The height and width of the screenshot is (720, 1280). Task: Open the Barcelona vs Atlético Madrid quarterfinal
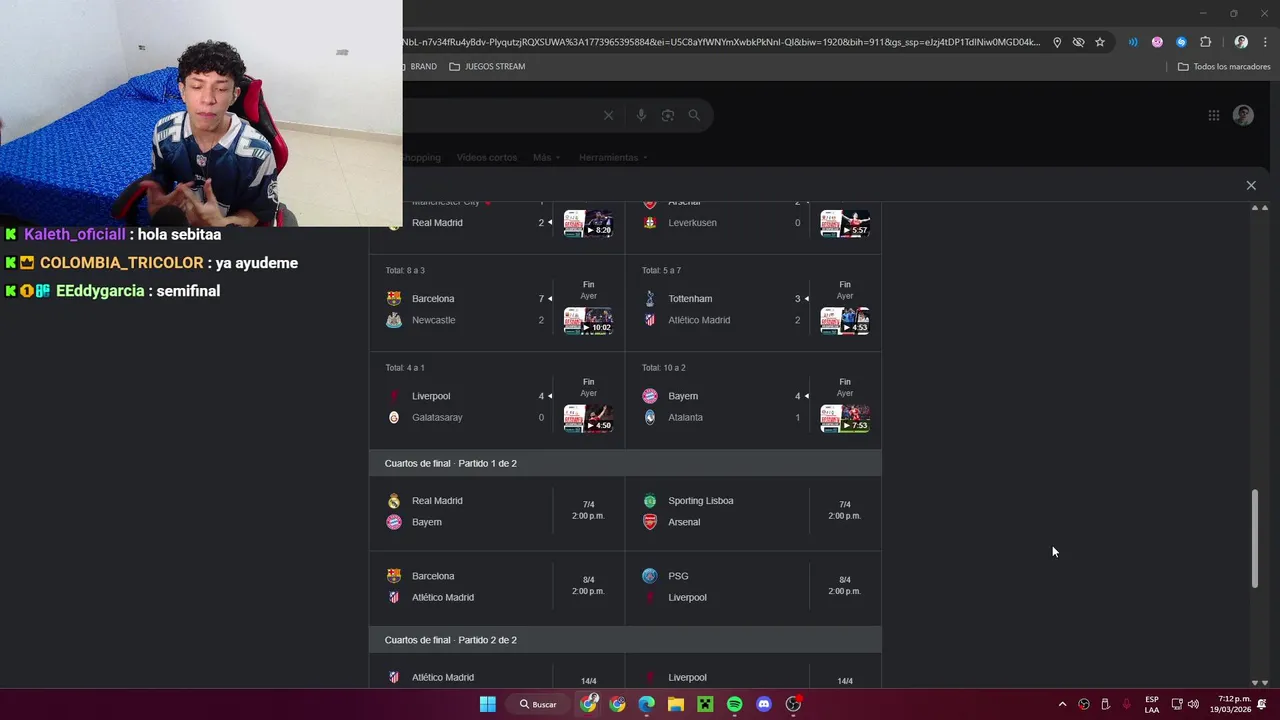(x=497, y=587)
